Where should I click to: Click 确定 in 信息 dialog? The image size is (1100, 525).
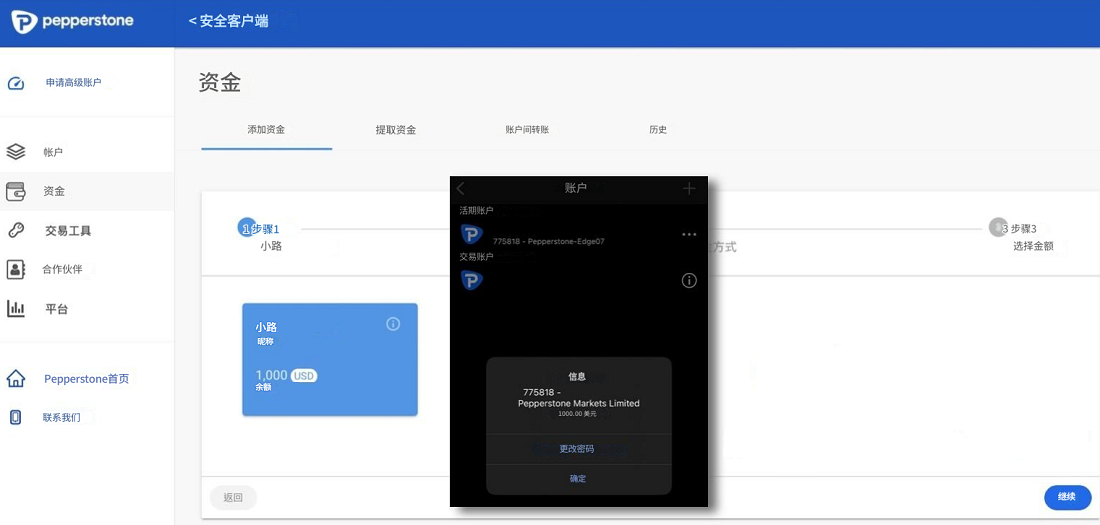(x=579, y=479)
